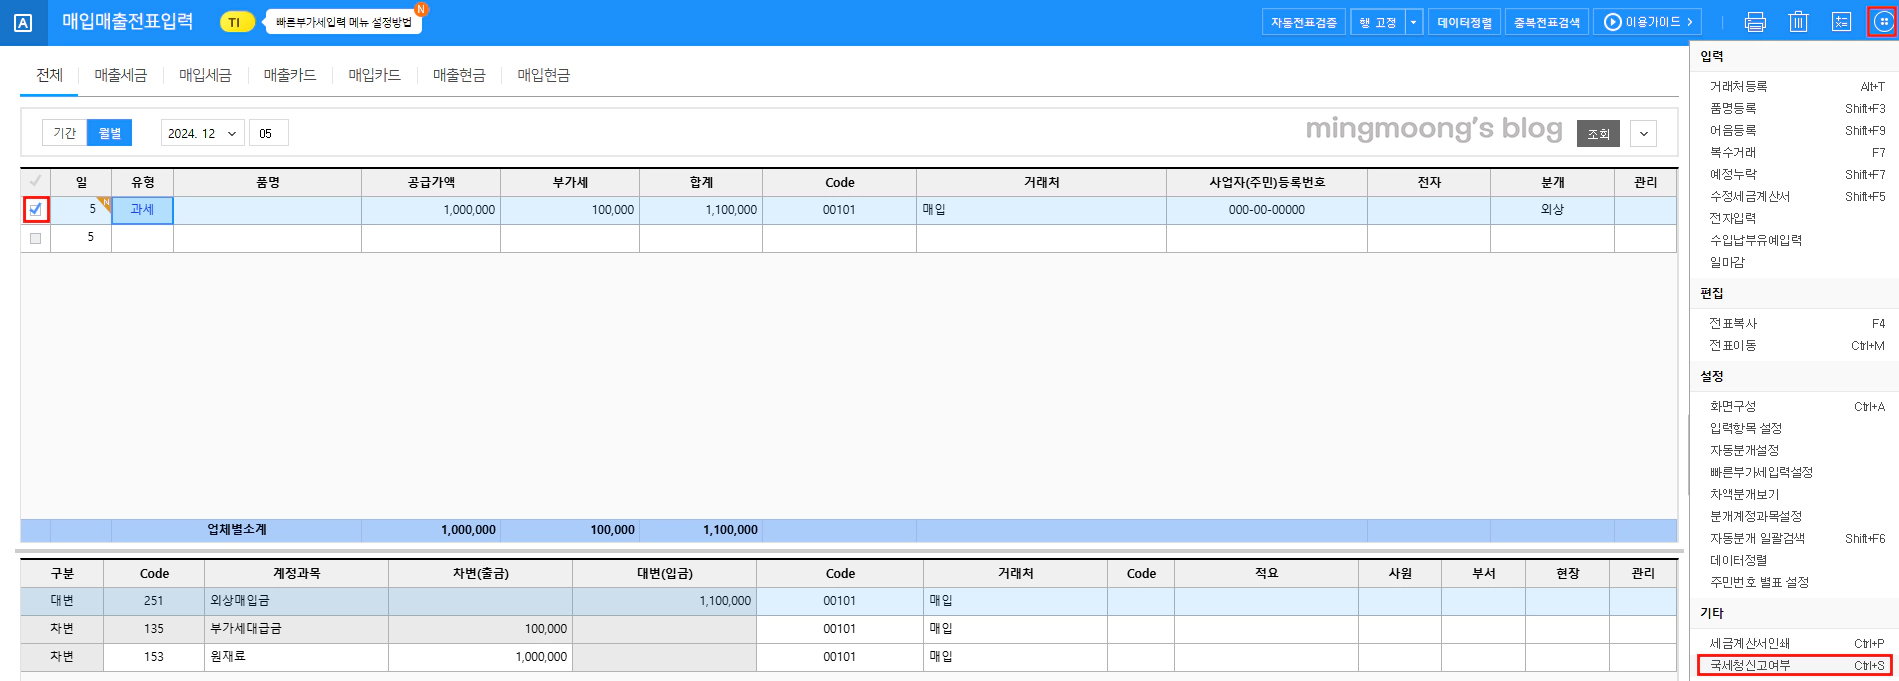This screenshot has width=1899, height=681.
Task: Check the checkbox on the empty second row
Action: click(36, 238)
